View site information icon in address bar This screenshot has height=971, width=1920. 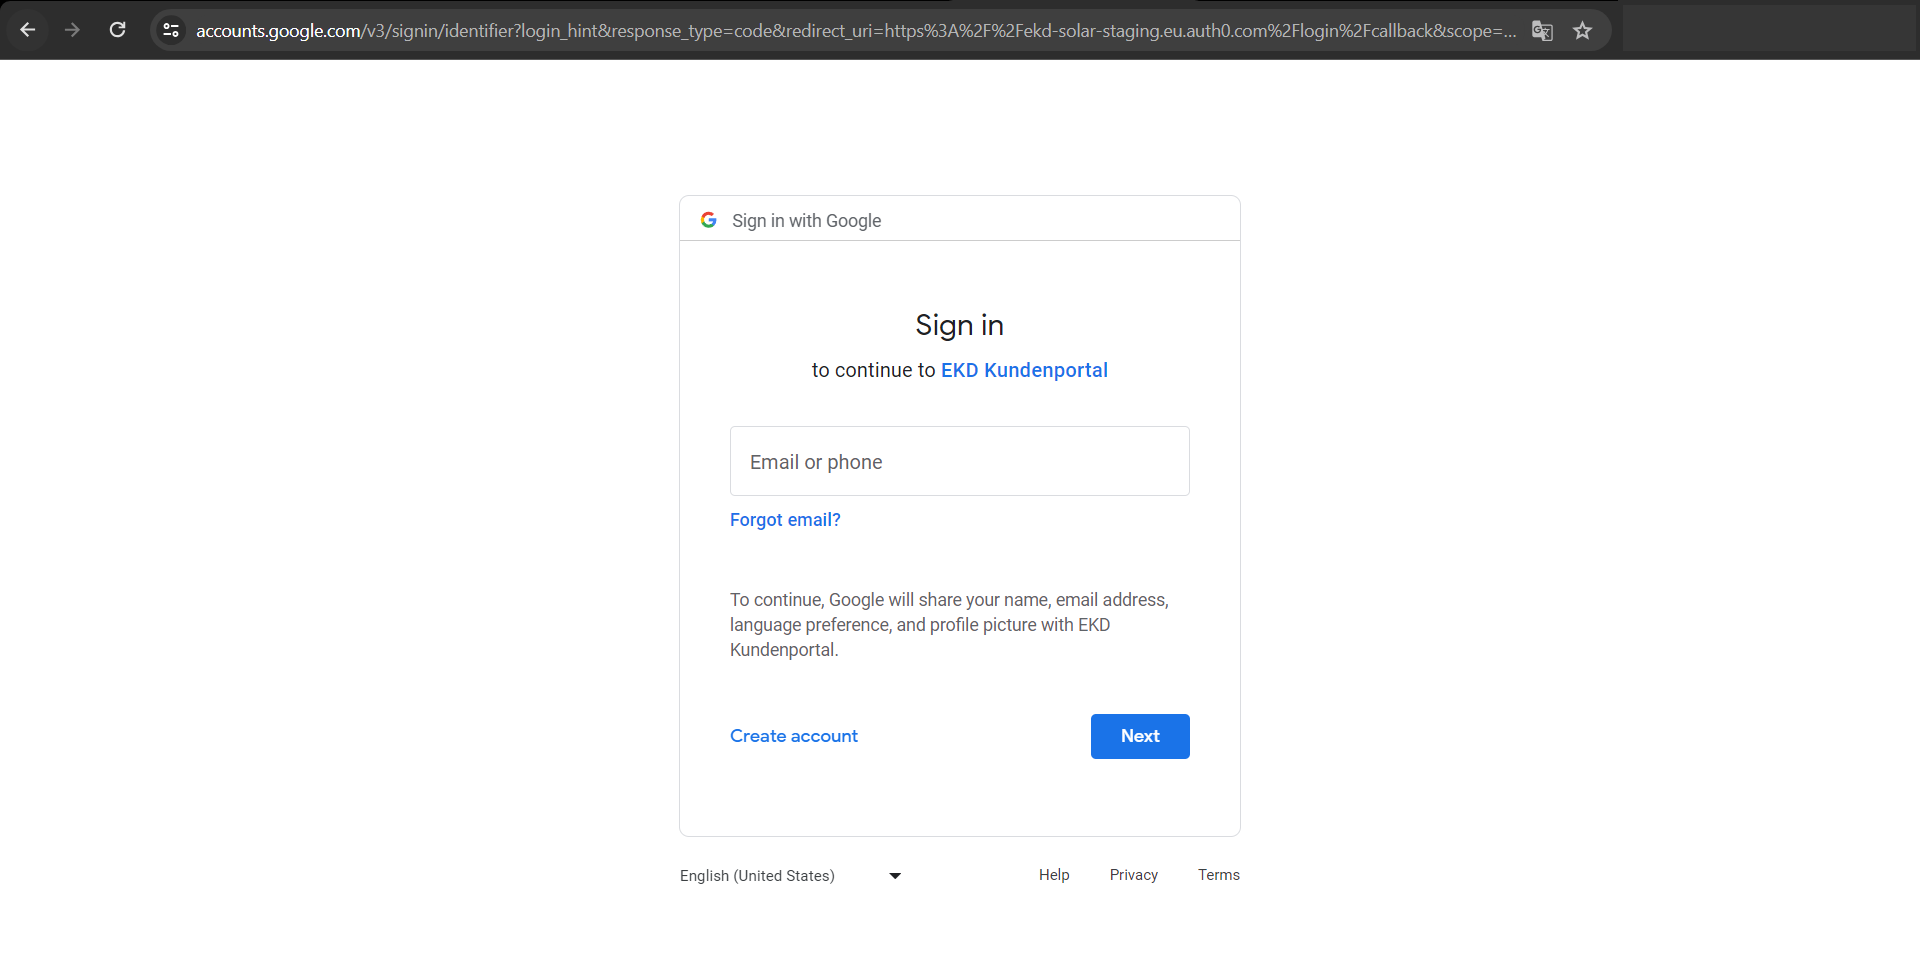point(171,31)
